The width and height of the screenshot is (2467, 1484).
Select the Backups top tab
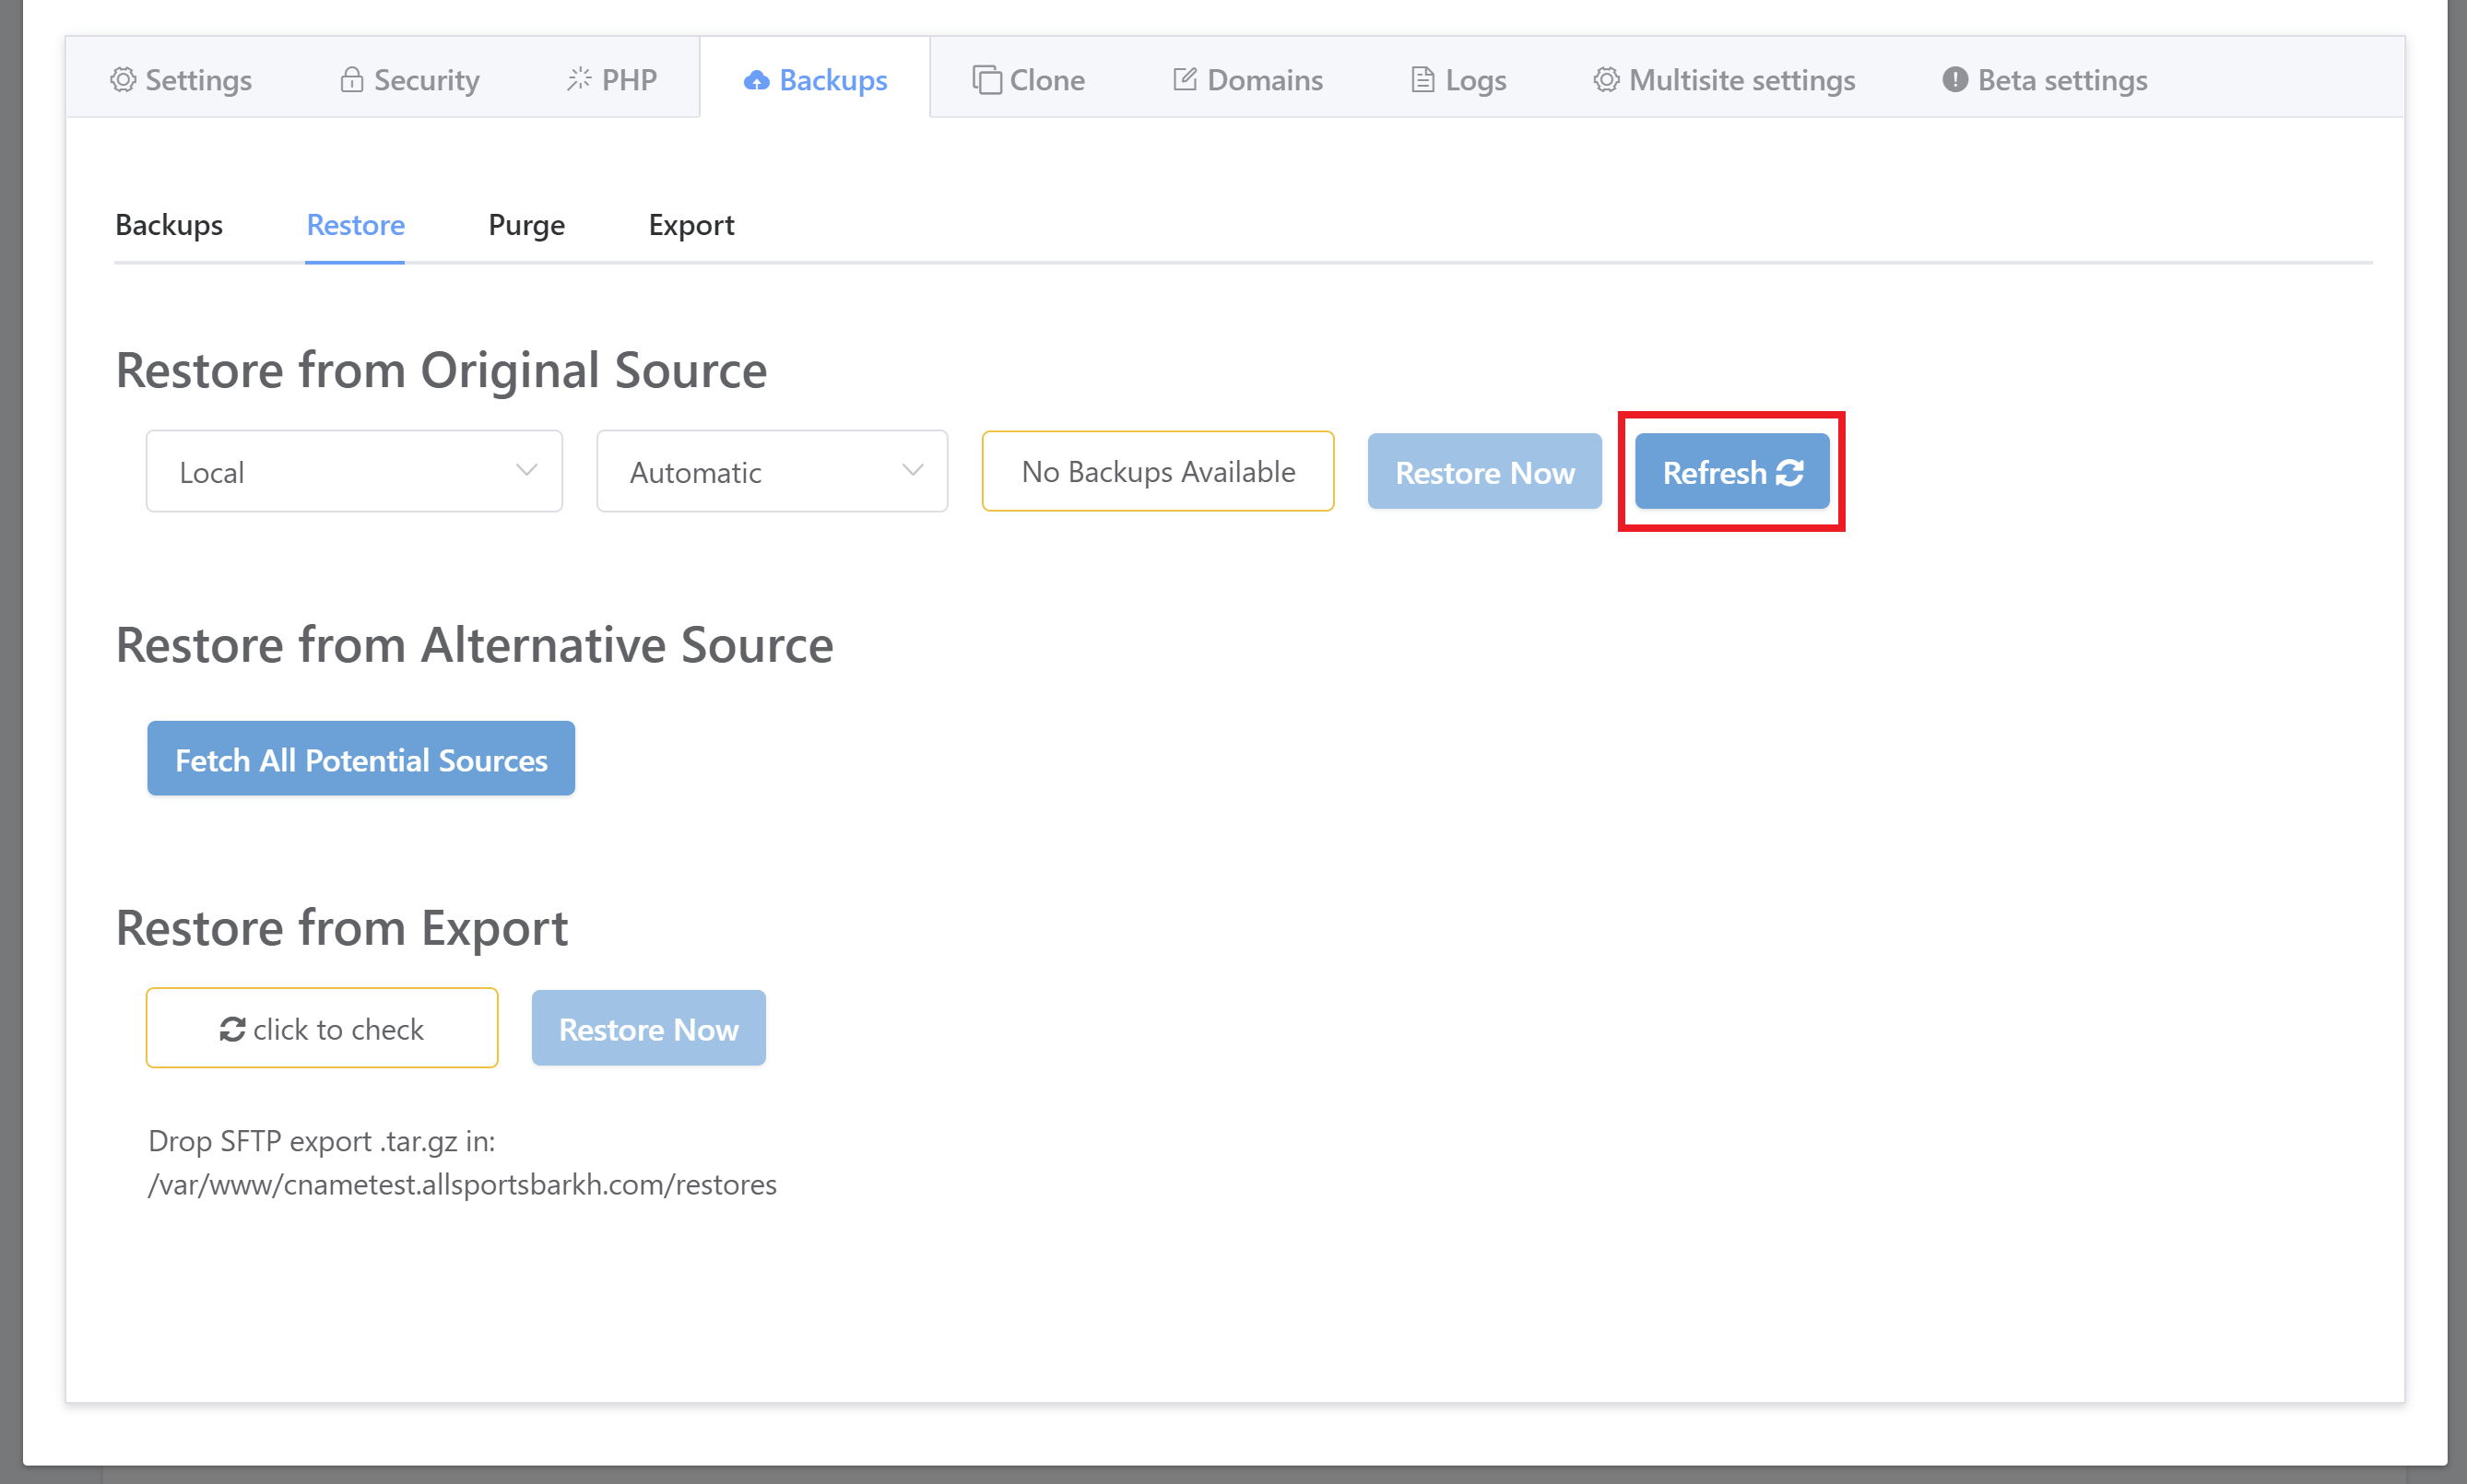click(815, 80)
